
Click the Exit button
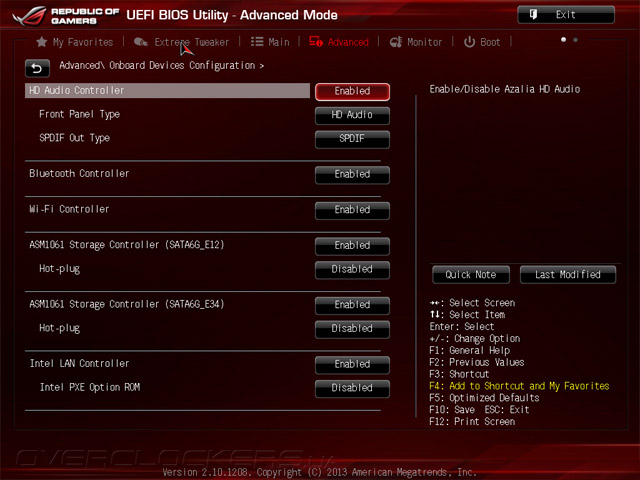click(x=566, y=15)
